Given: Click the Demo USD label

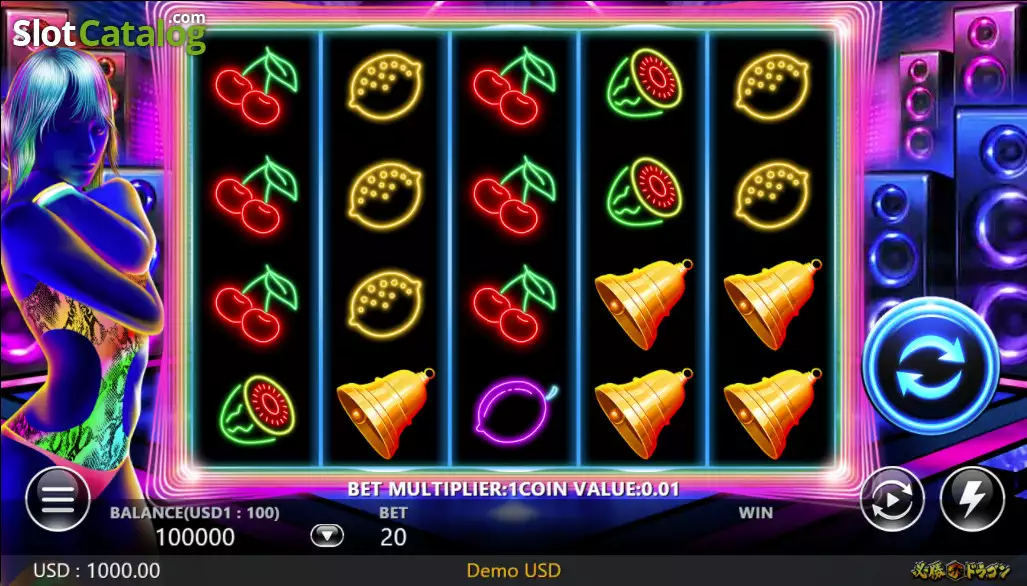Looking at the screenshot, I should click(x=514, y=571).
